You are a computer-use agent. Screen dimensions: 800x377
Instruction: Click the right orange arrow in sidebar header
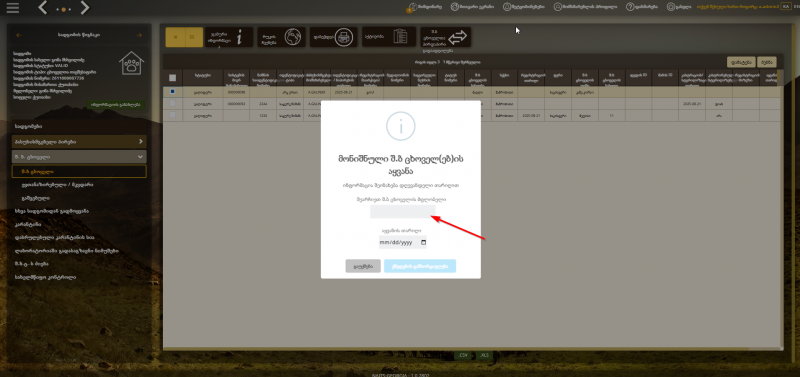pyautogui.click(x=139, y=35)
